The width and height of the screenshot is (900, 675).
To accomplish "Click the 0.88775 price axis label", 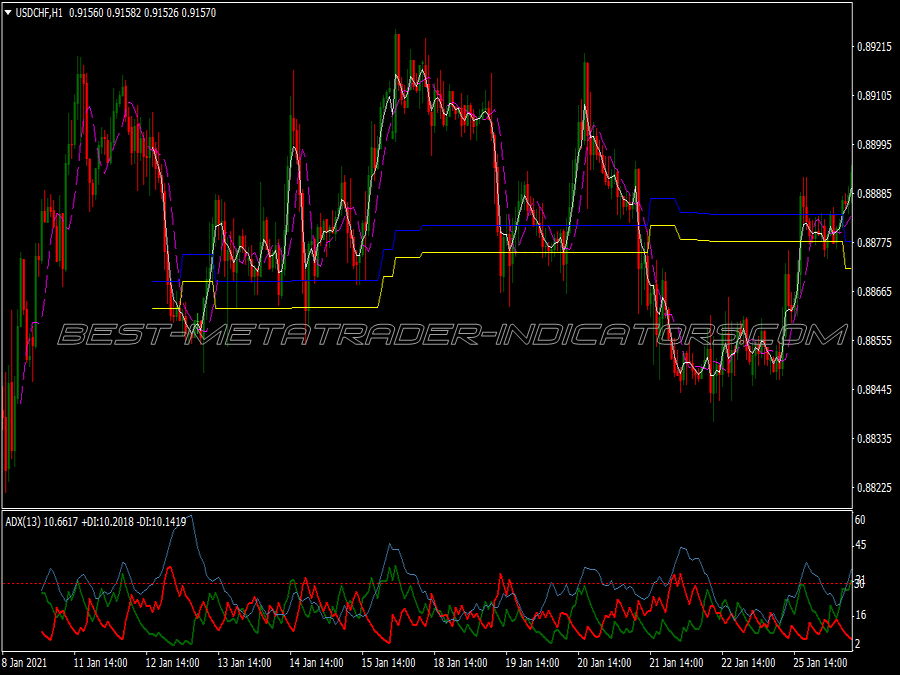I will (x=874, y=243).
